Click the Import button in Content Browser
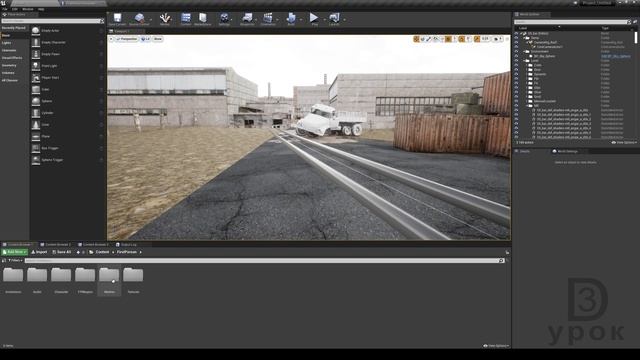The image size is (640, 360). (x=40, y=252)
